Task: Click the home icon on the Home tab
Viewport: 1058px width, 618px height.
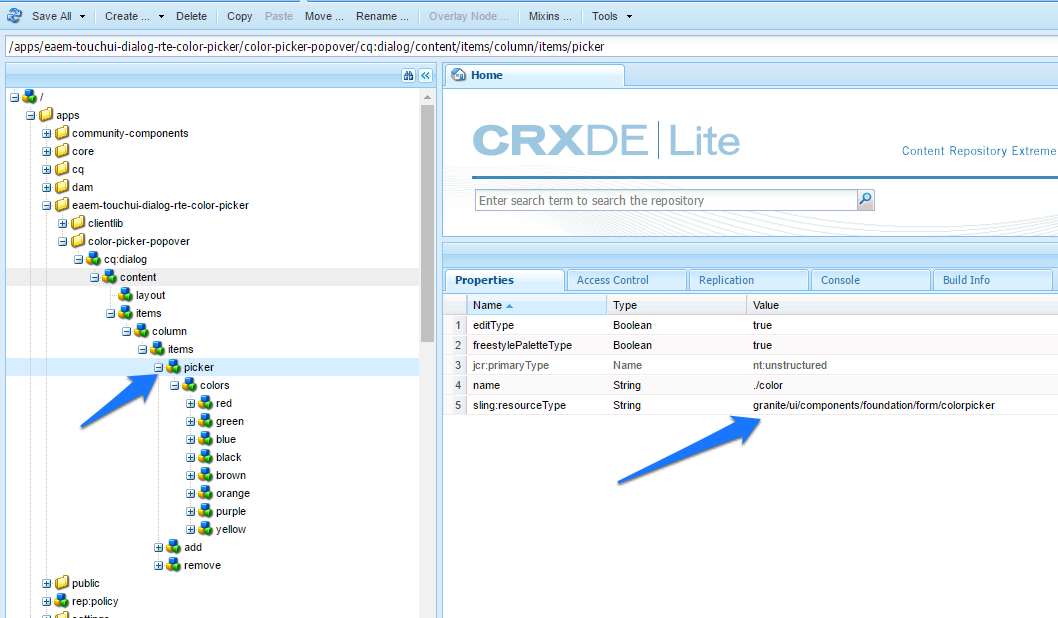Action: coord(458,74)
